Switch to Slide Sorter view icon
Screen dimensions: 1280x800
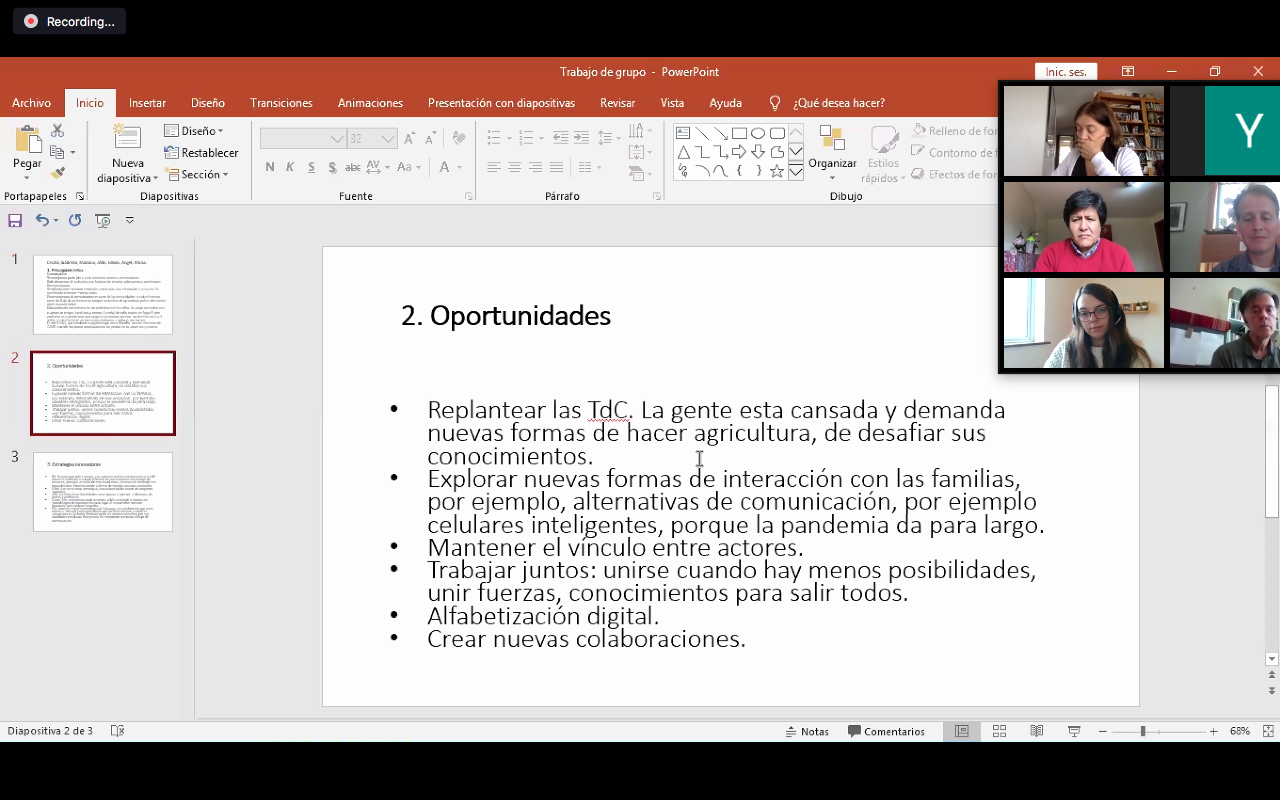999,731
